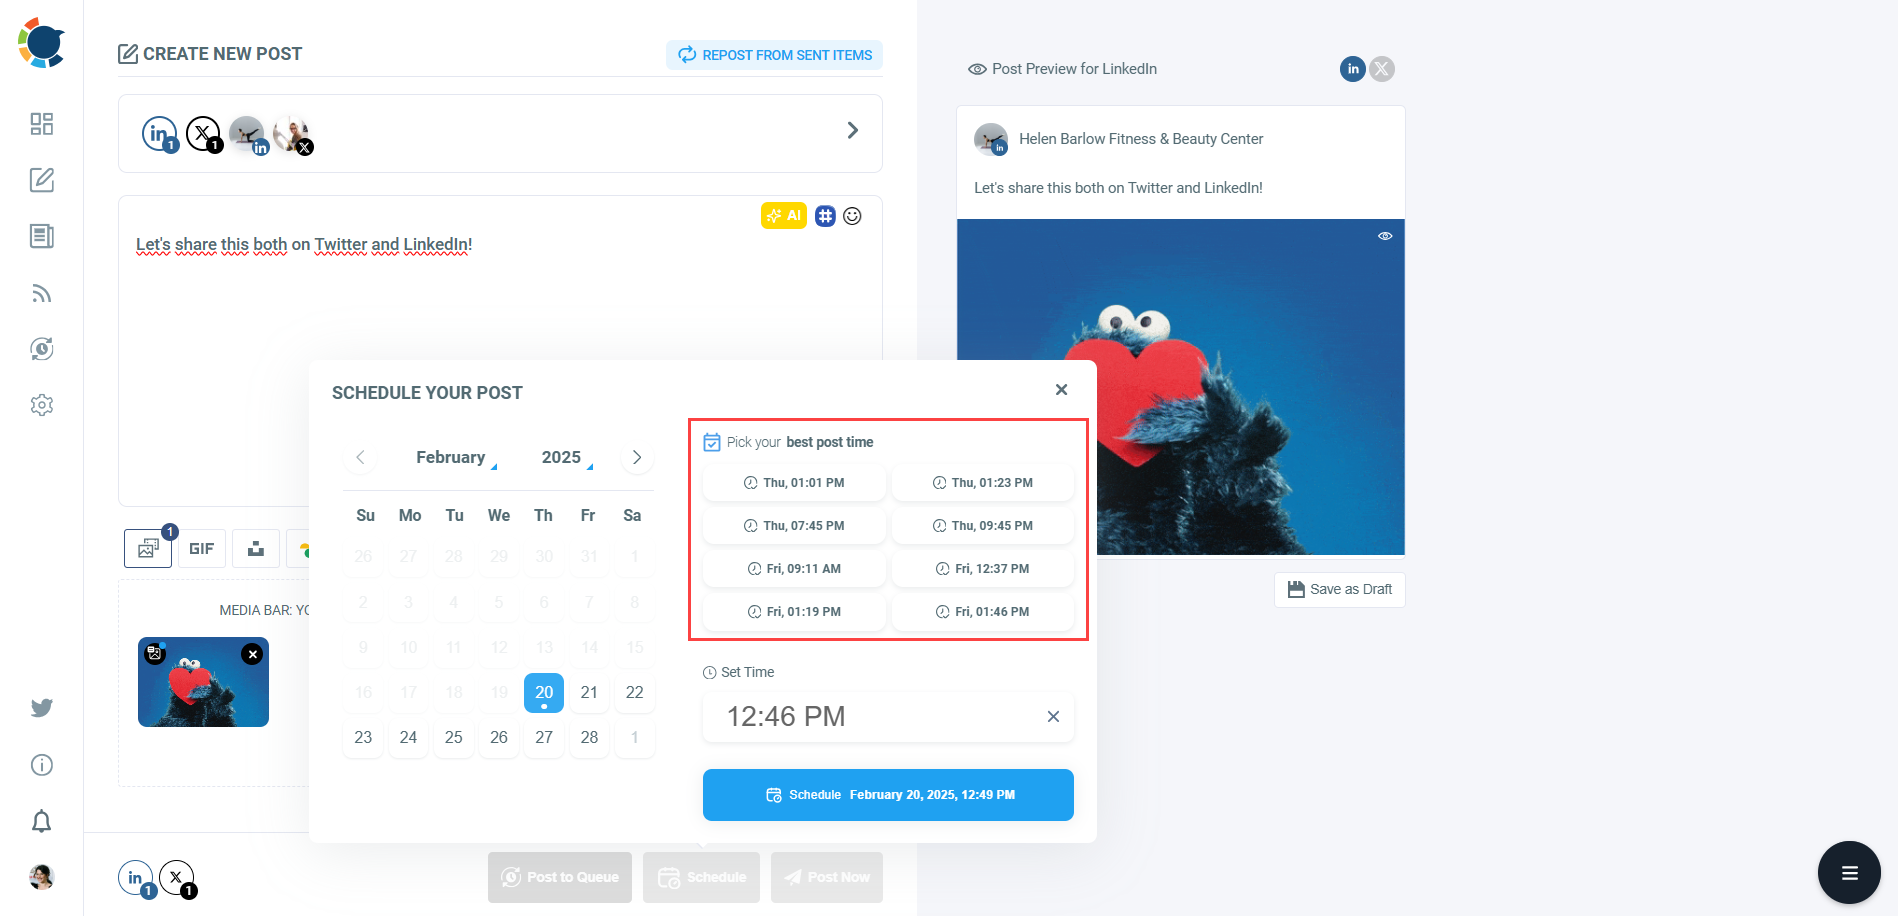
Task: Clear the Set Time input field
Action: (x=1052, y=716)
